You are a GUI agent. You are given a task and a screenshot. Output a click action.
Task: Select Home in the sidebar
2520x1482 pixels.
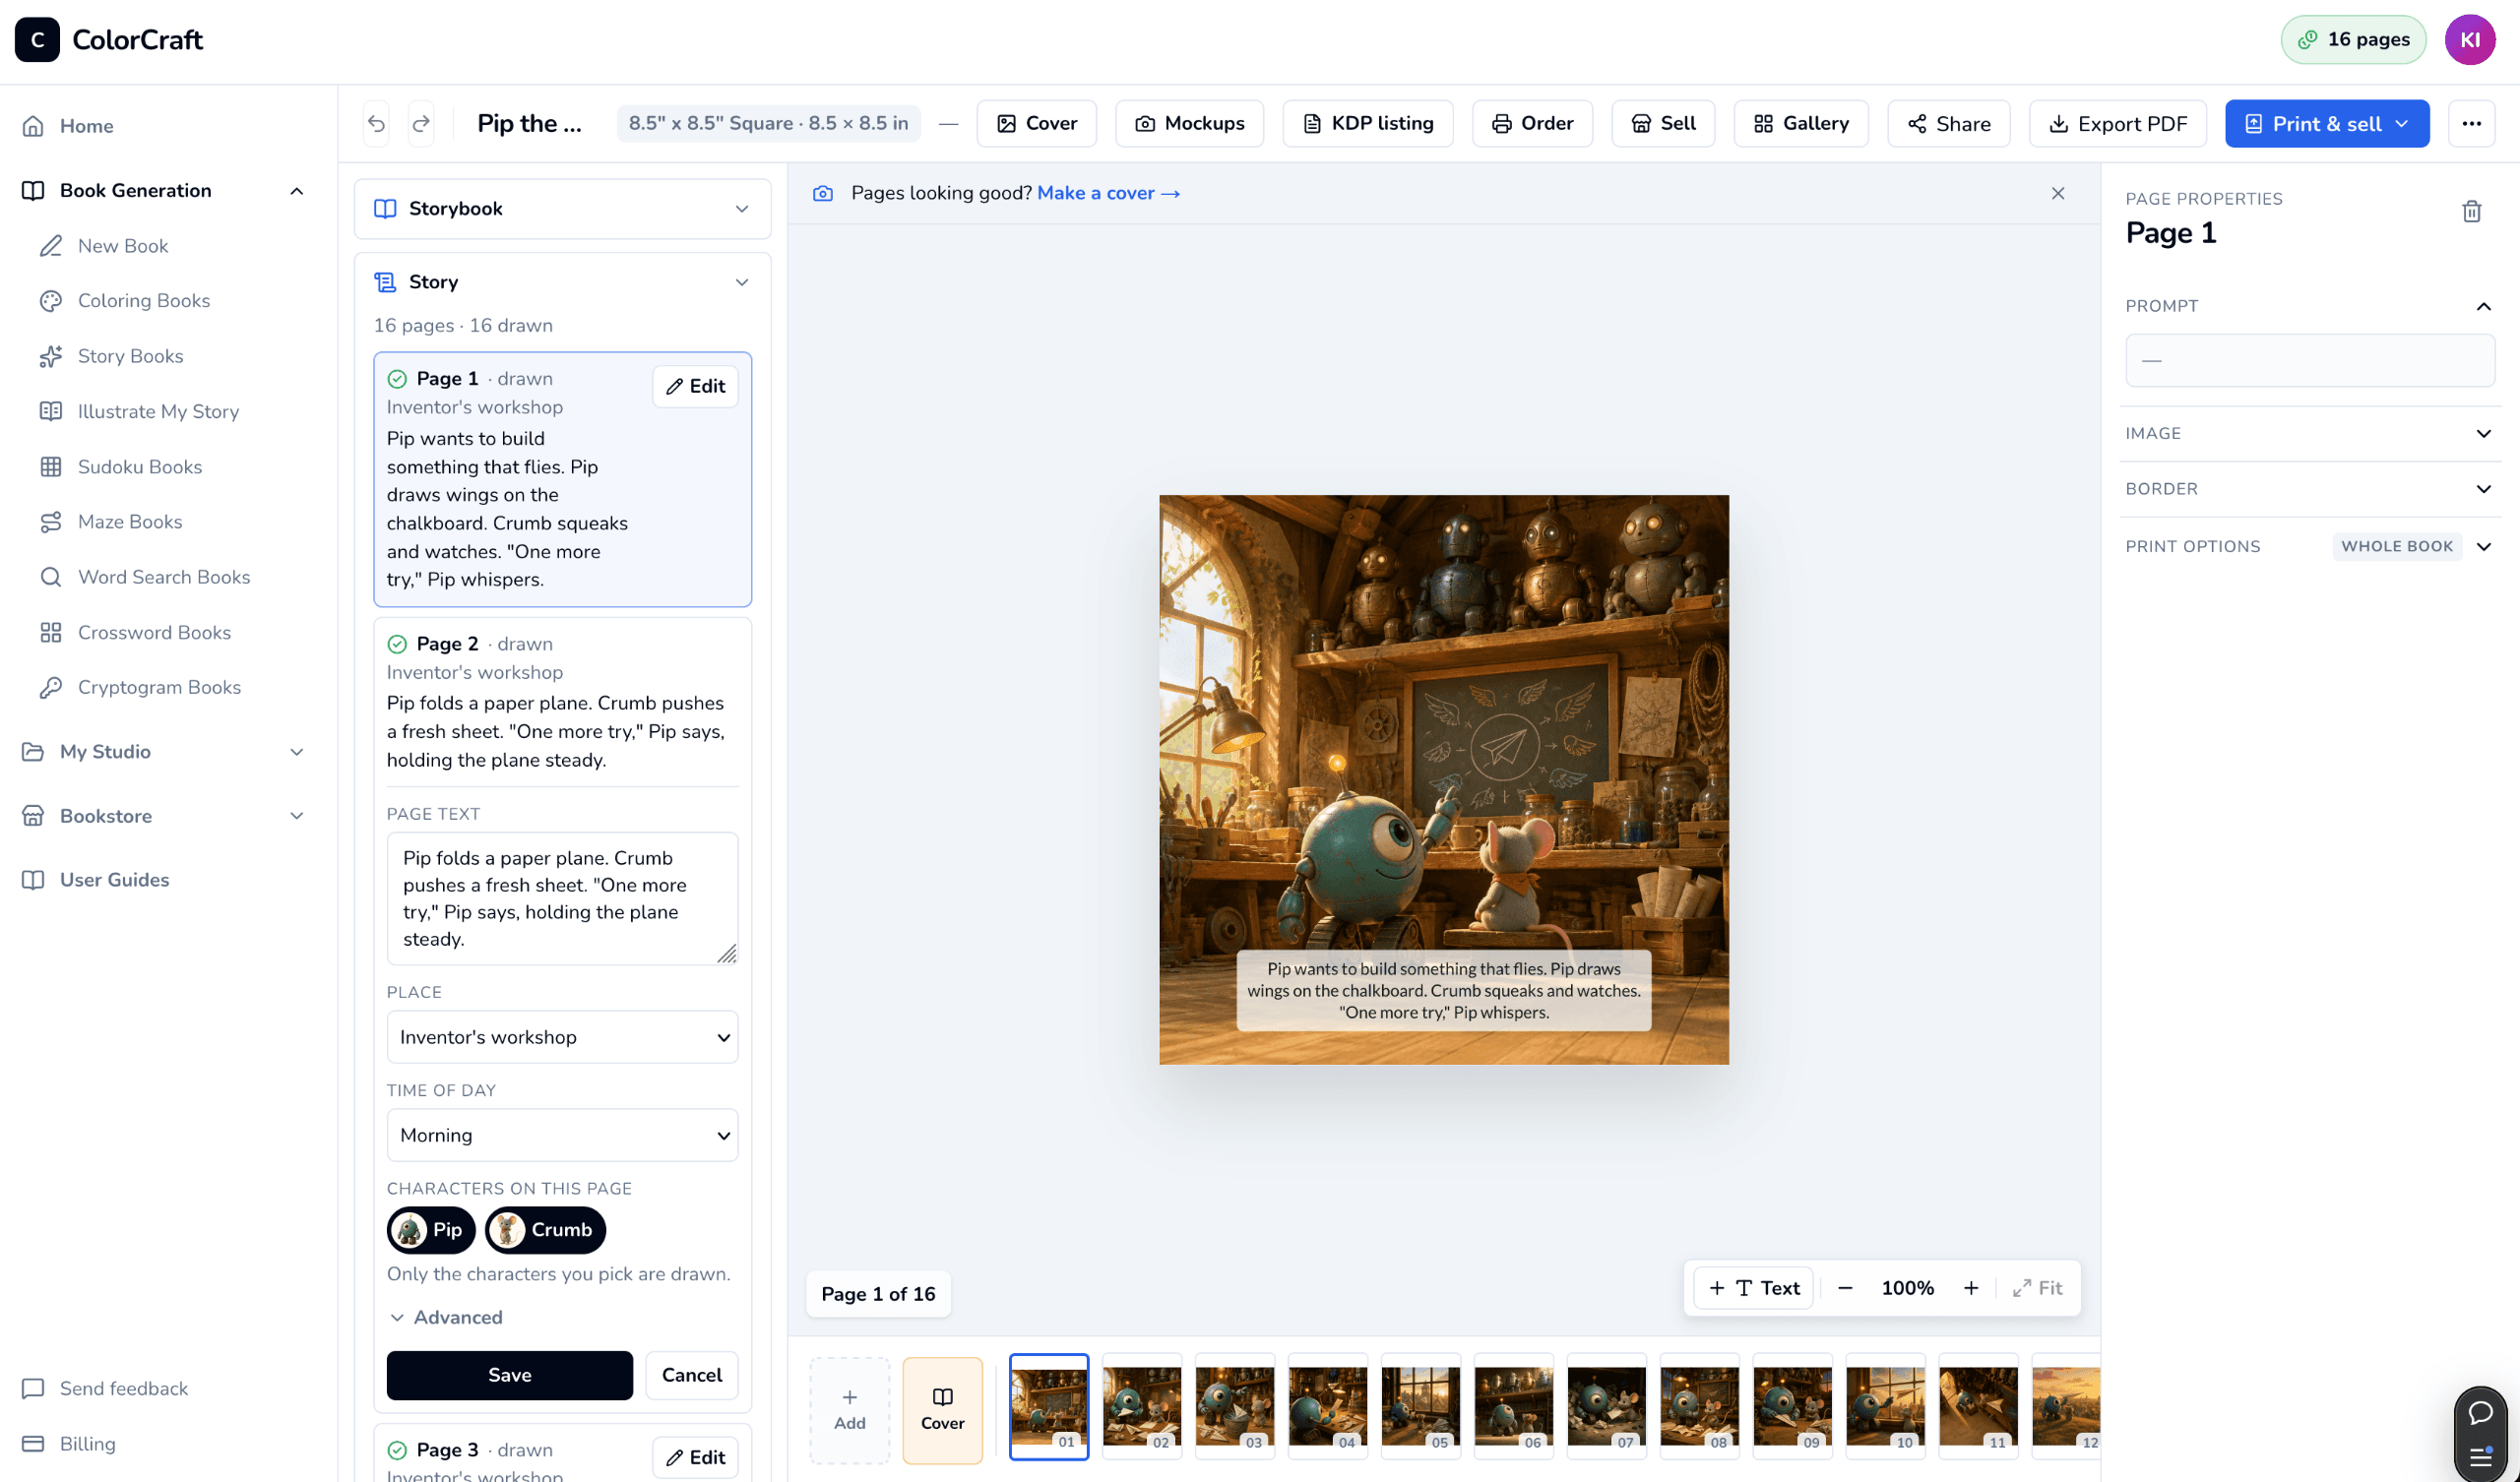(x=86, y=126)
